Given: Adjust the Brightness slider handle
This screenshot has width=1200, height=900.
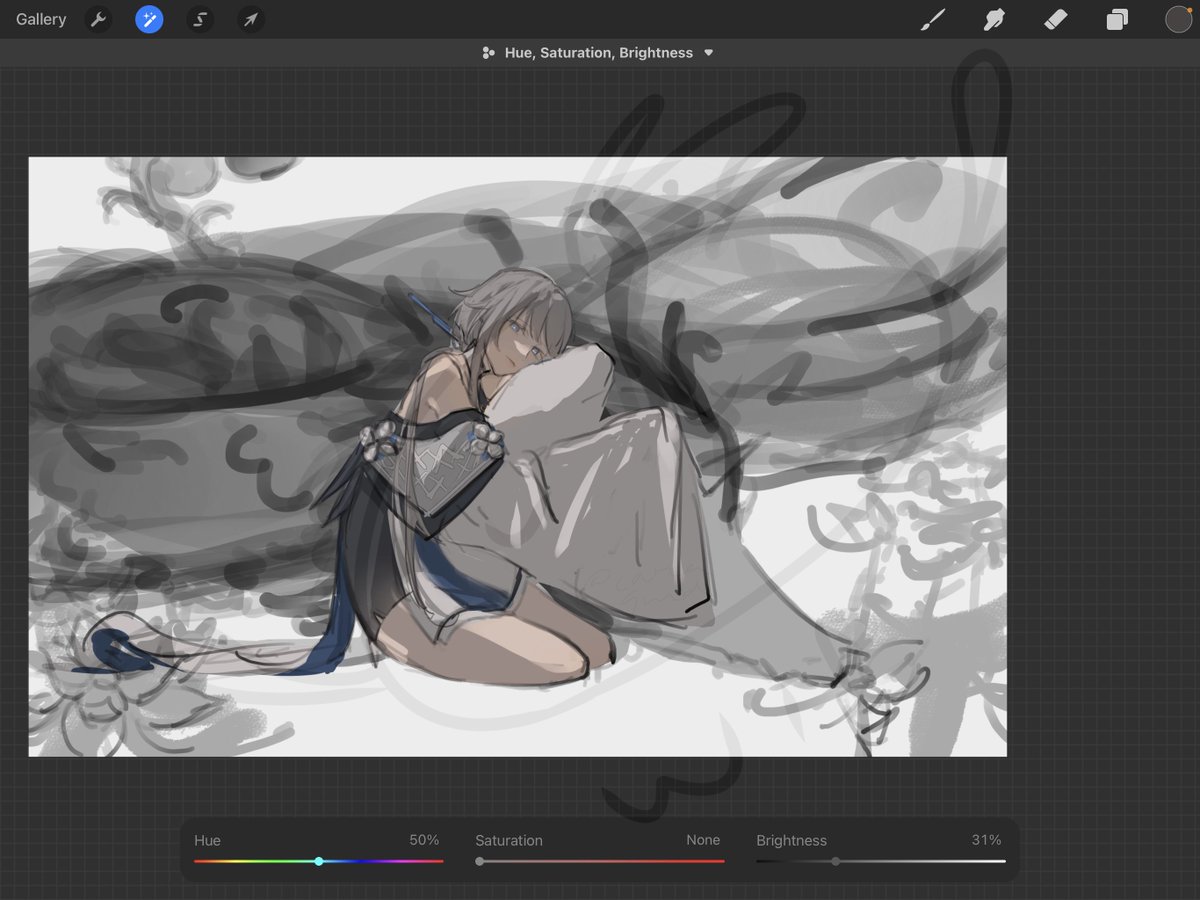Looking at the screenshot, I should [835, 861].
